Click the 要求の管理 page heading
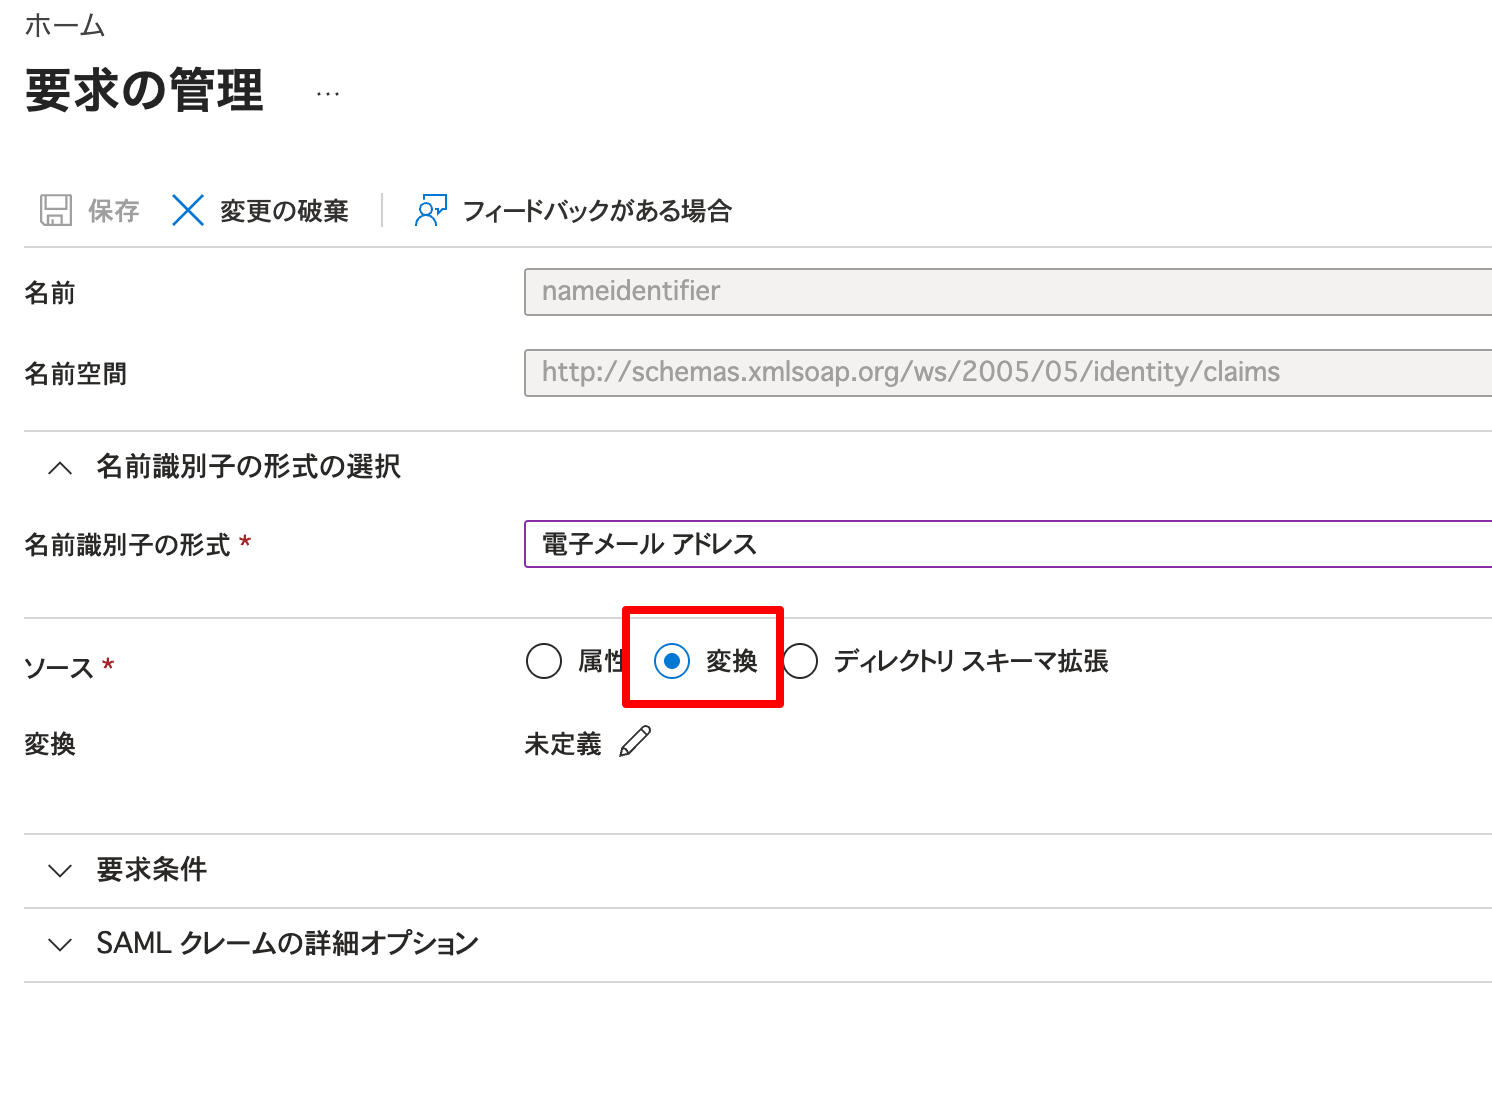 coord(143,91)
